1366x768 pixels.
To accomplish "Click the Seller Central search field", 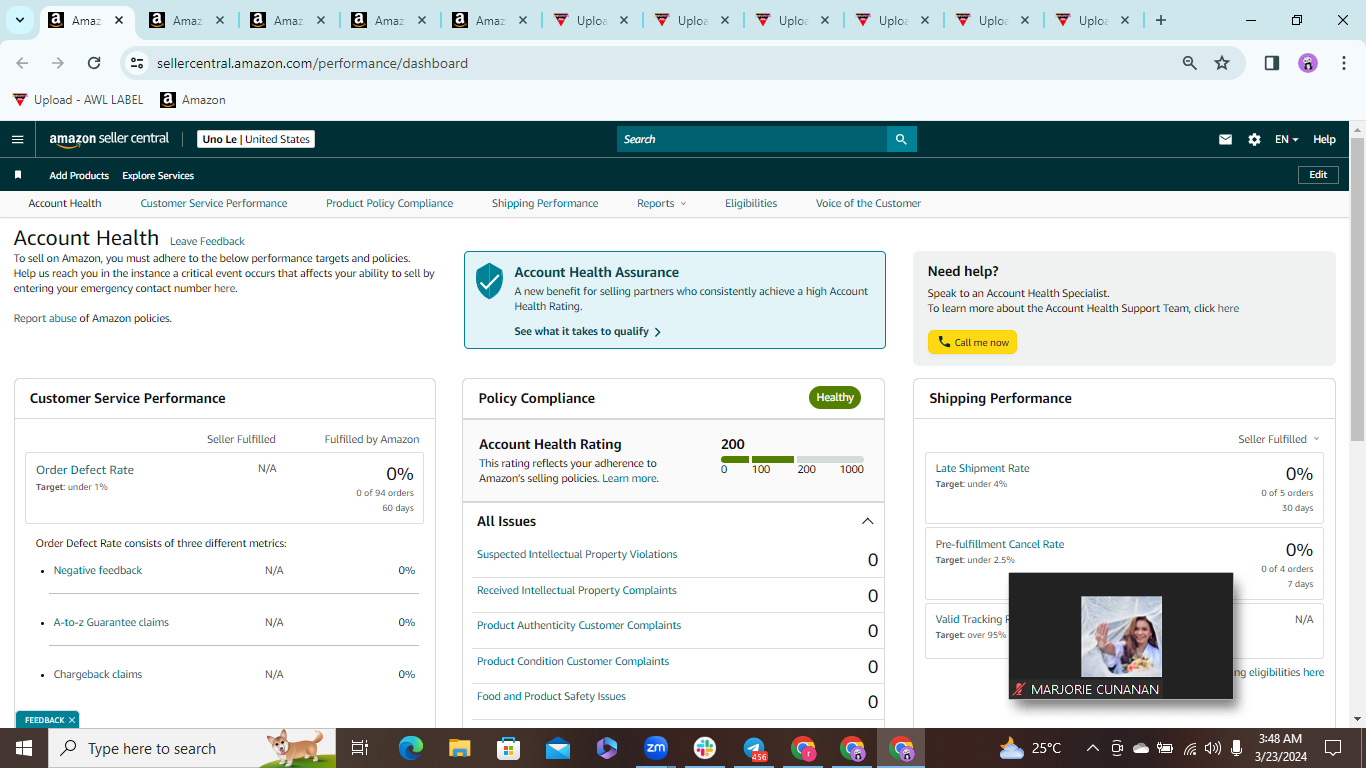I will point(752,139).
